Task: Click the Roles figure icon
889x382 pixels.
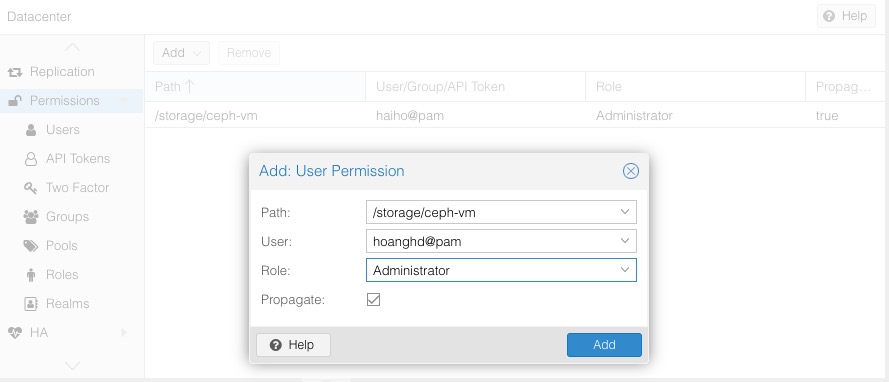Action: tap(31, 275)
